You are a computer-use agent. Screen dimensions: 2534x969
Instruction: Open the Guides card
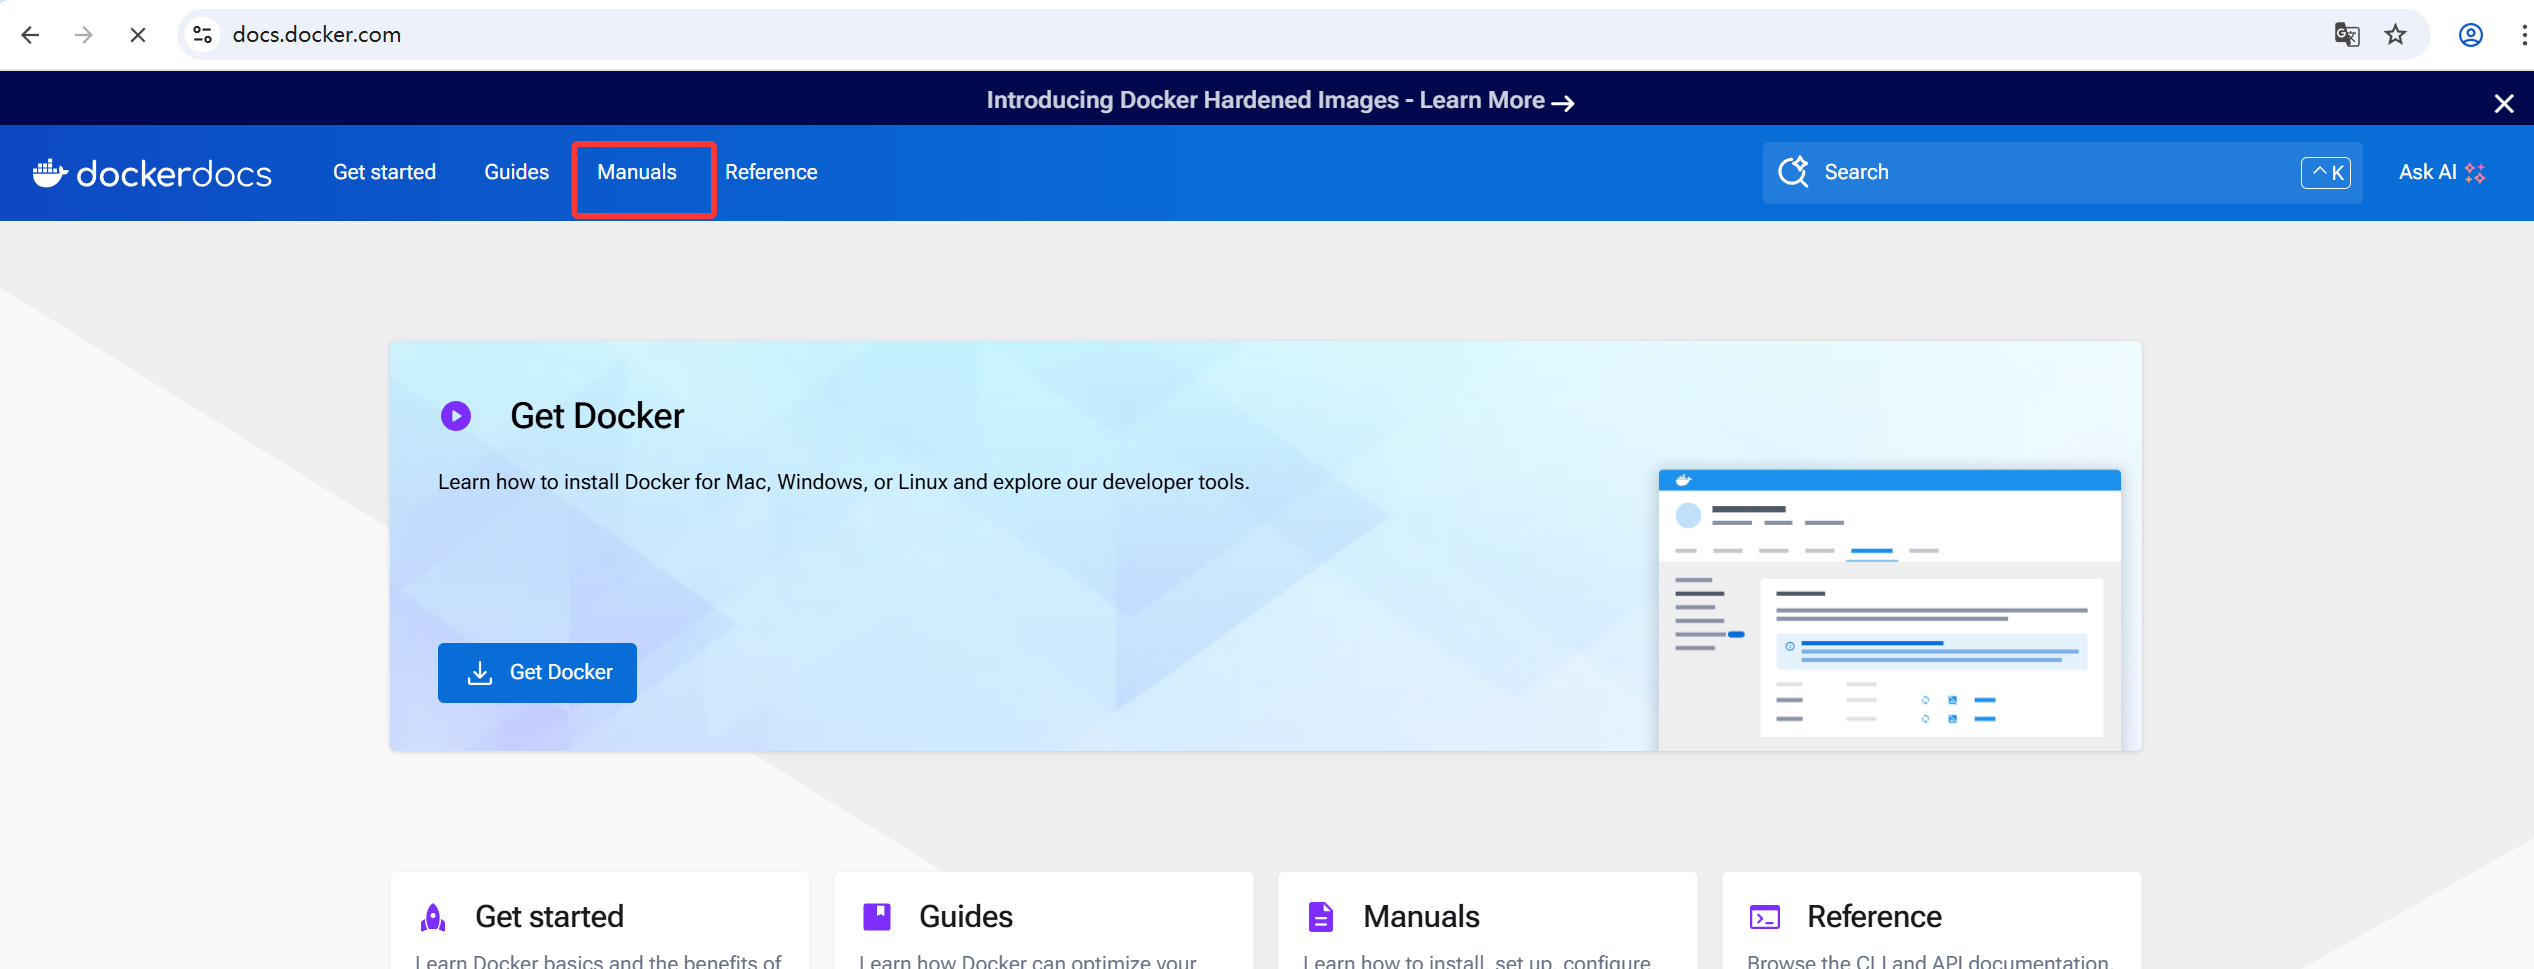click(x=1043, y=921)
